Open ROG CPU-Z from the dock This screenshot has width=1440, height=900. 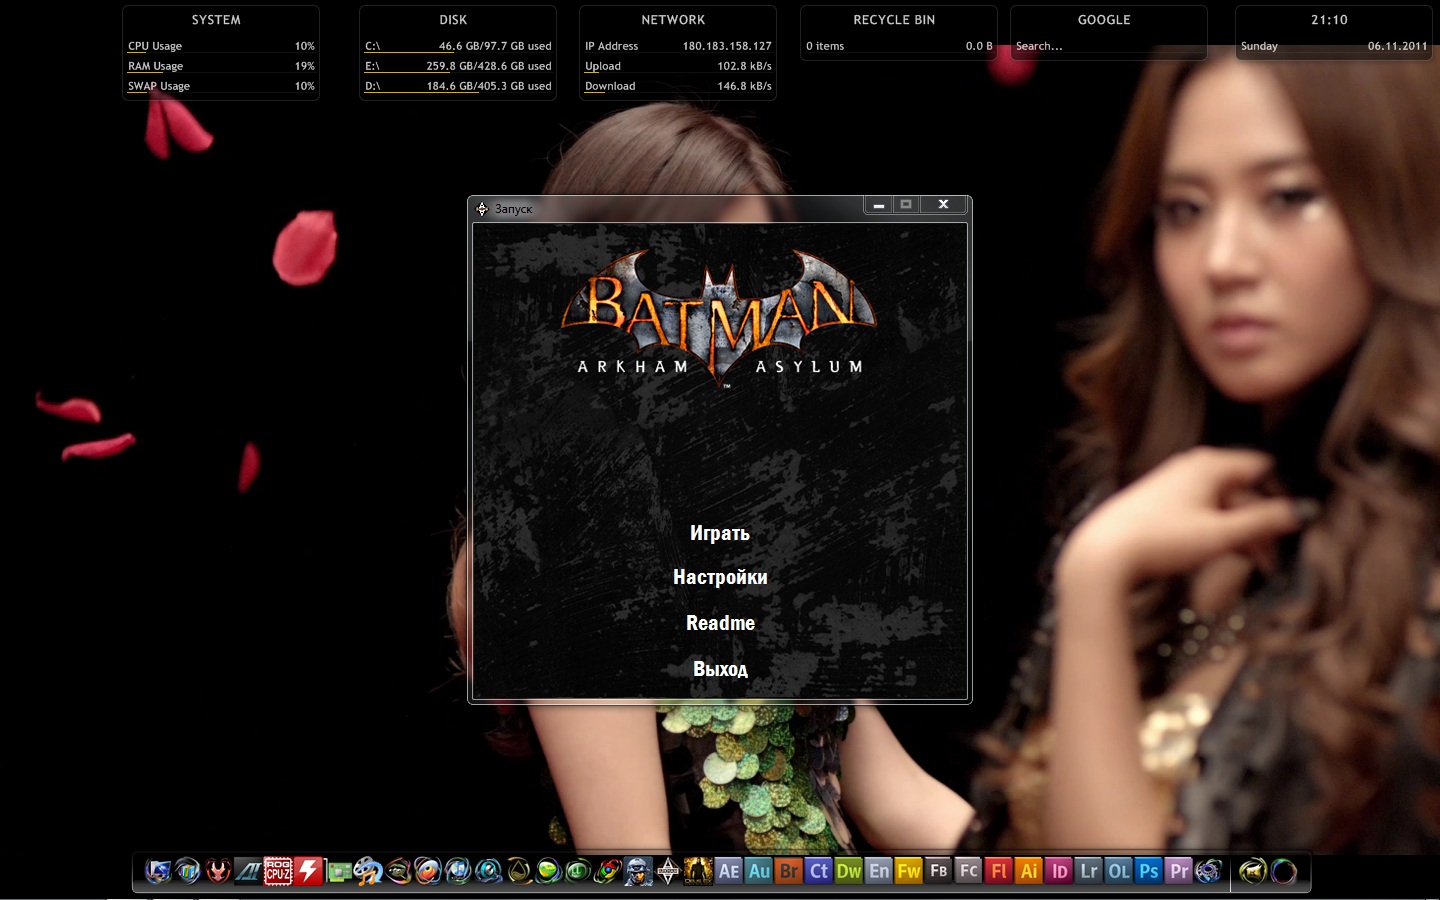[278, 871]
